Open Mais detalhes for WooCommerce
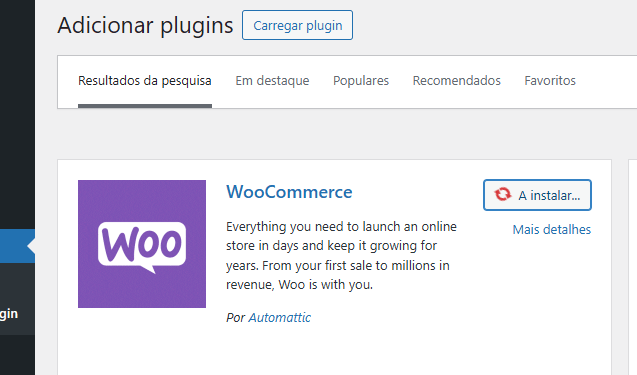Viewport: 637px width, 375px height. [x=552, y=230]
